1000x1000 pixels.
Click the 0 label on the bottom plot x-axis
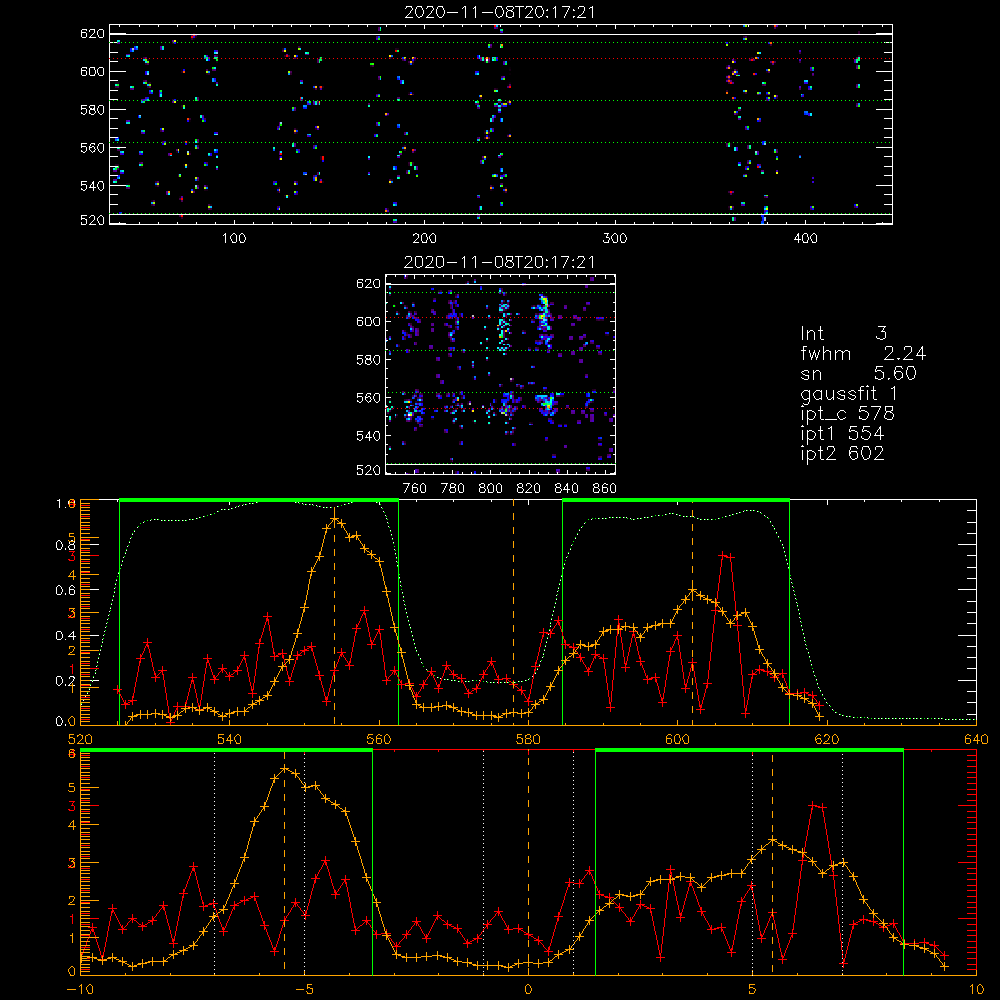(528, 989)
